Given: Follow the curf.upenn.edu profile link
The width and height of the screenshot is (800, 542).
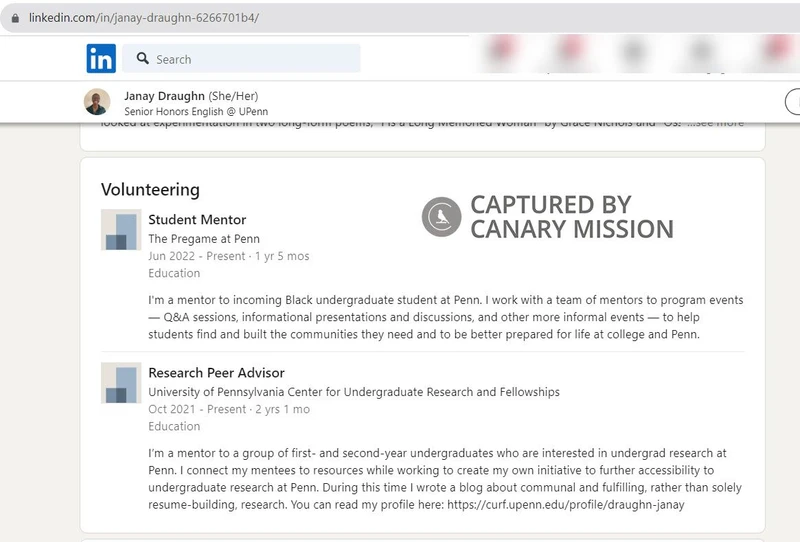Looking at the screenshot, I should pos(566,505).
